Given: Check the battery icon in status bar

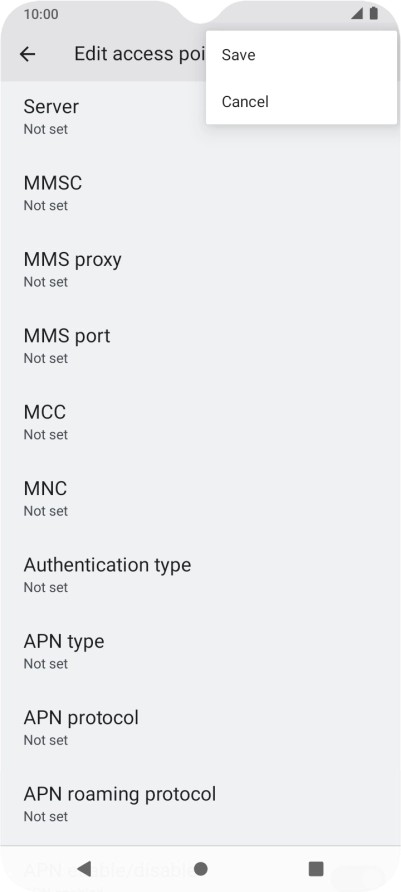Looking at the screenshot, I should click(374, 13).
